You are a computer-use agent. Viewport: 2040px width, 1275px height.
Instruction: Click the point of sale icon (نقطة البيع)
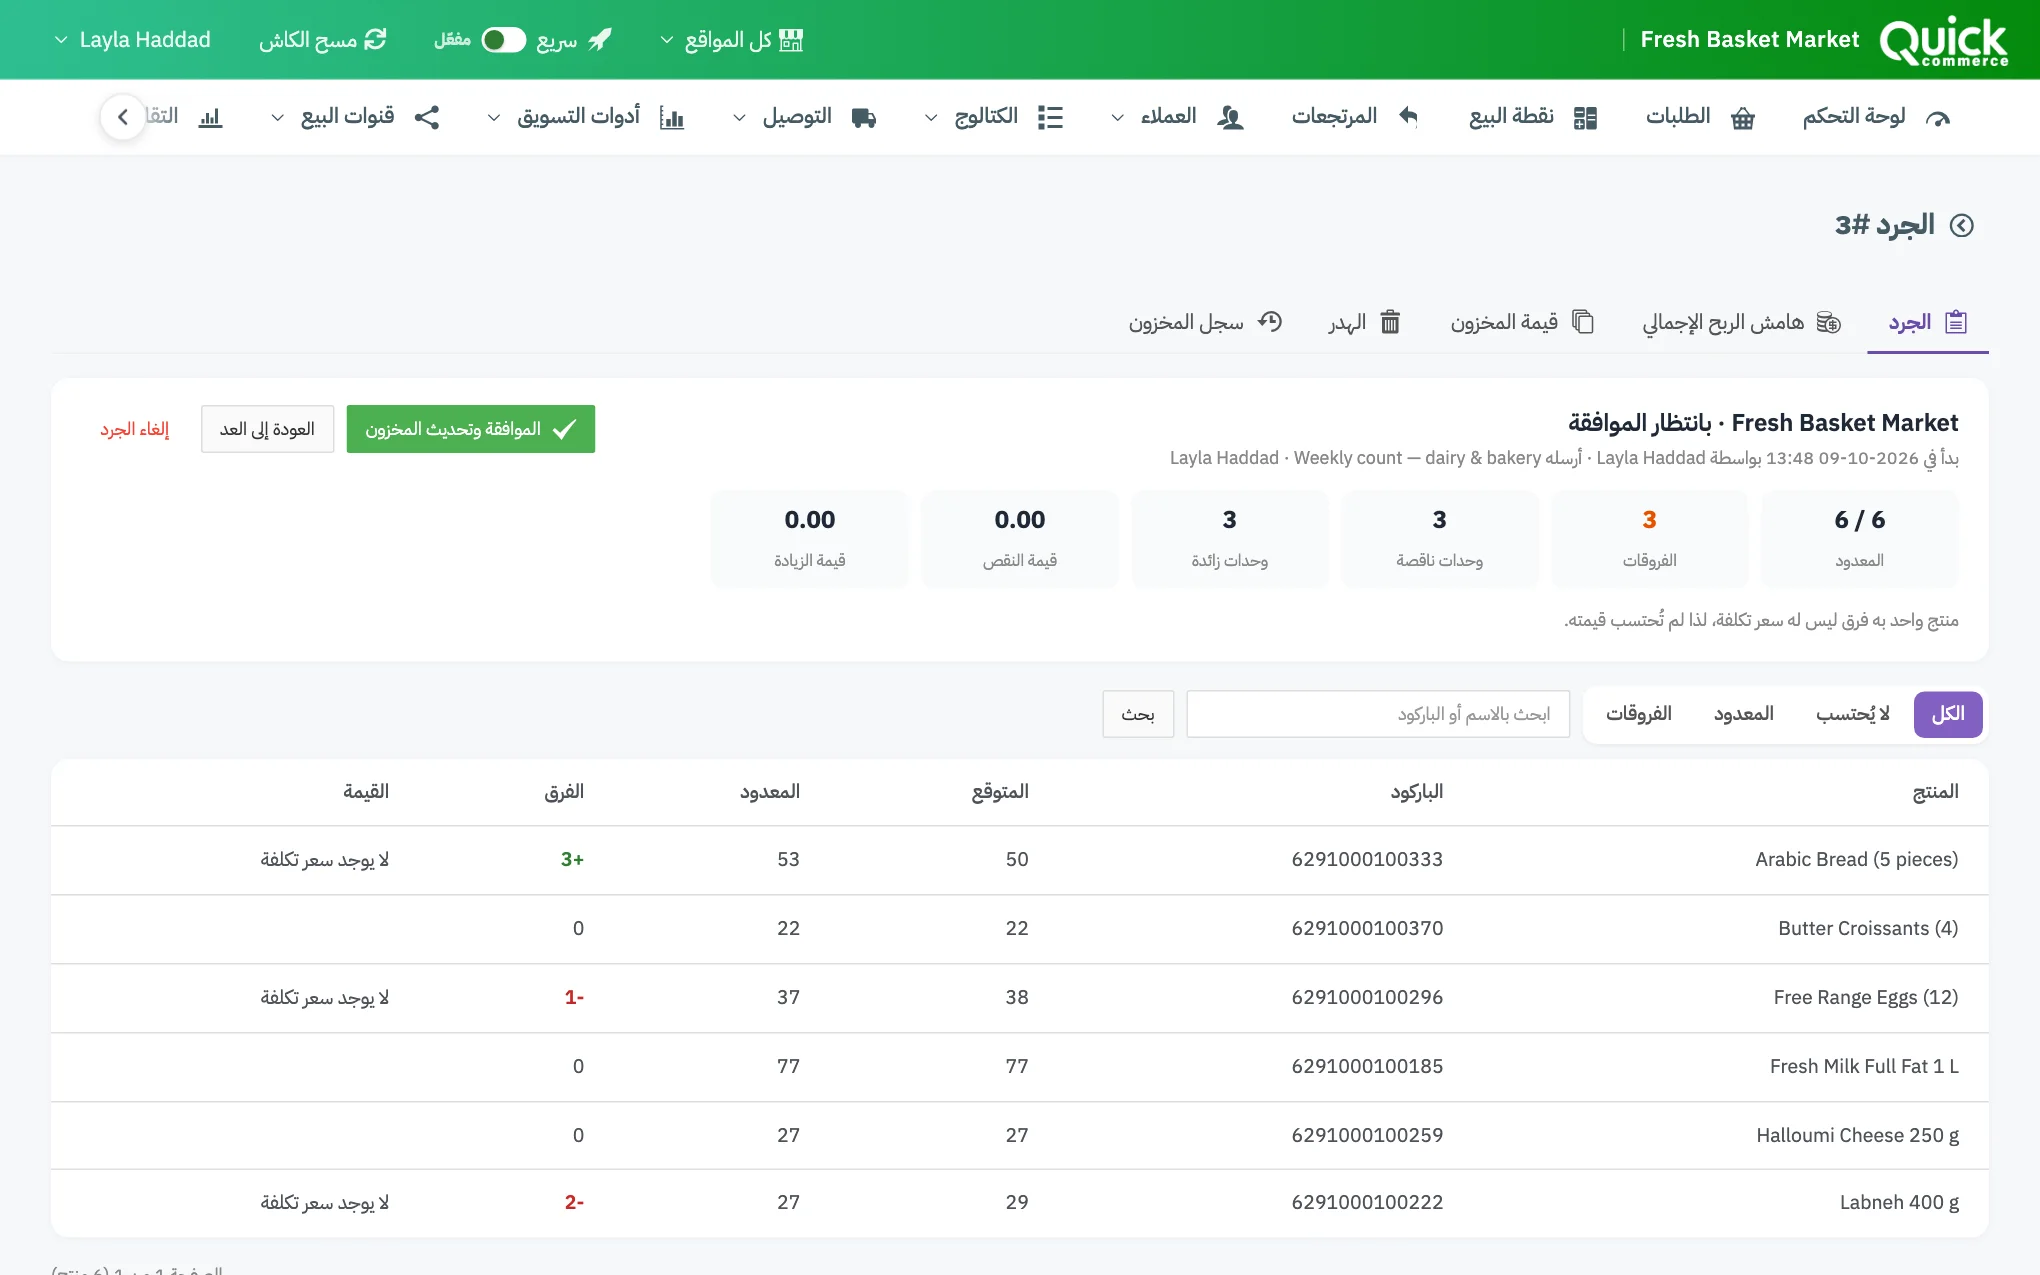click(1585, 118)
